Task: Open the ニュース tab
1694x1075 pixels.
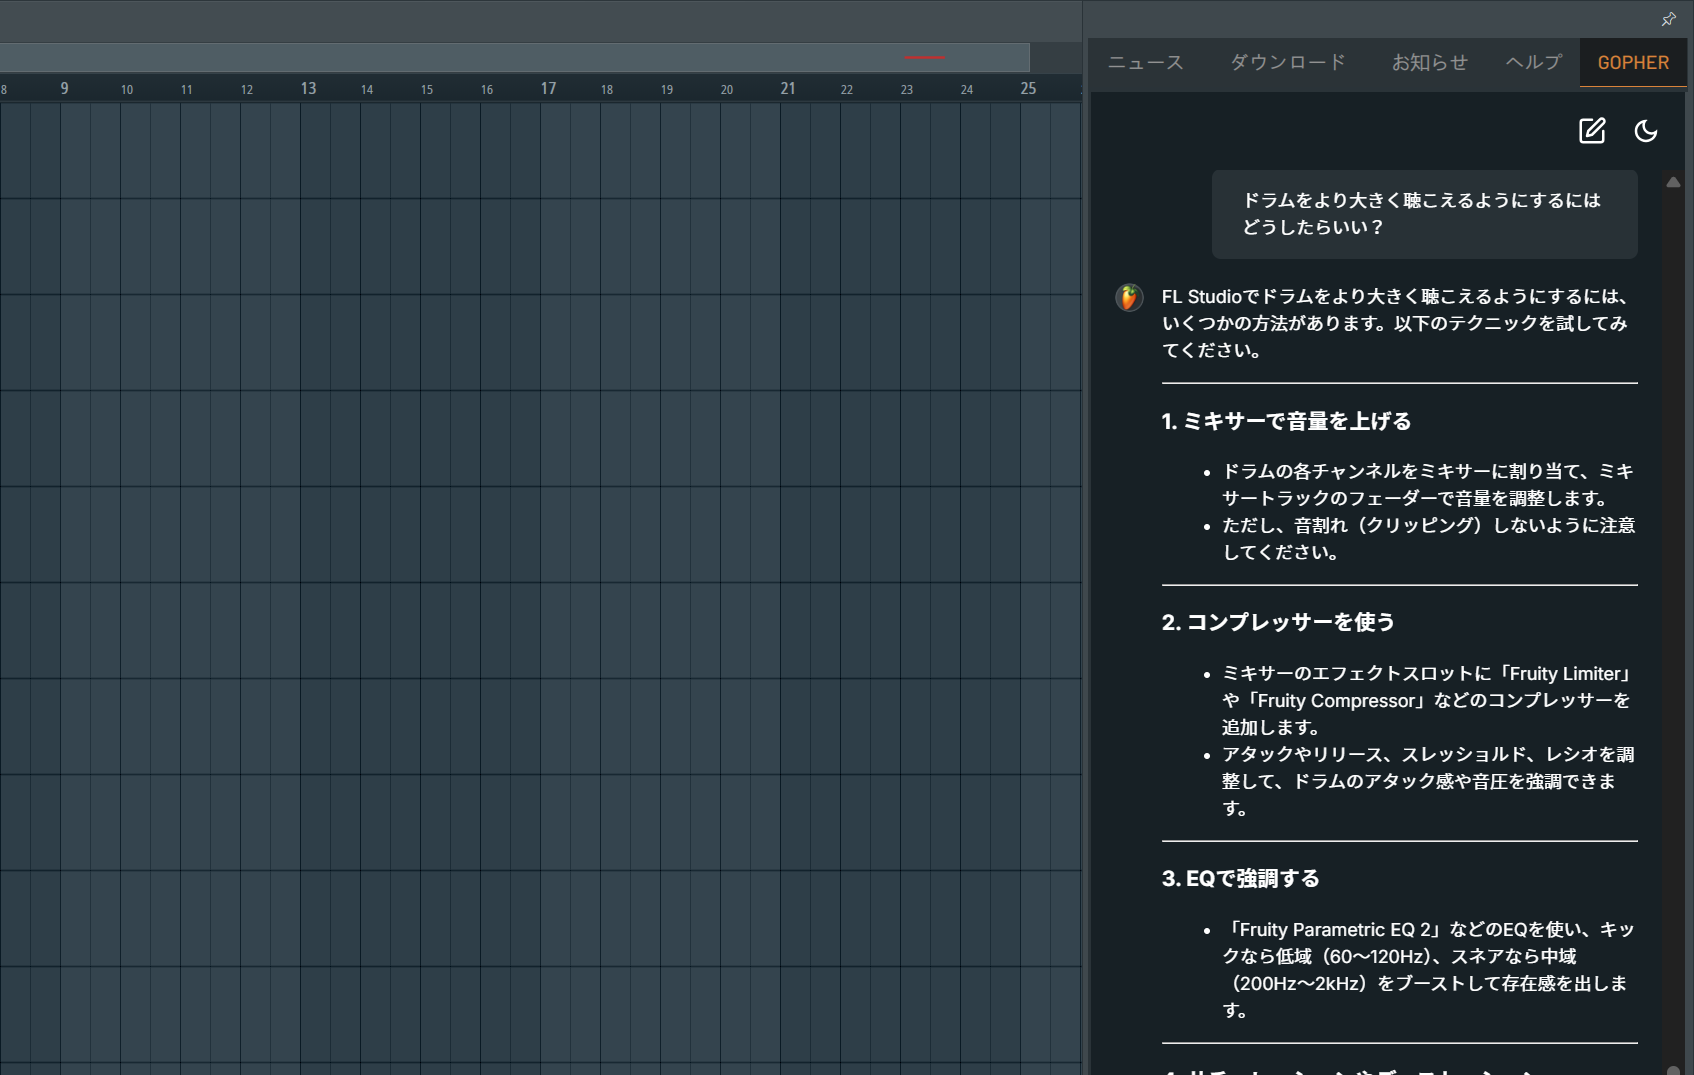Action: [x=1146, y=63]
